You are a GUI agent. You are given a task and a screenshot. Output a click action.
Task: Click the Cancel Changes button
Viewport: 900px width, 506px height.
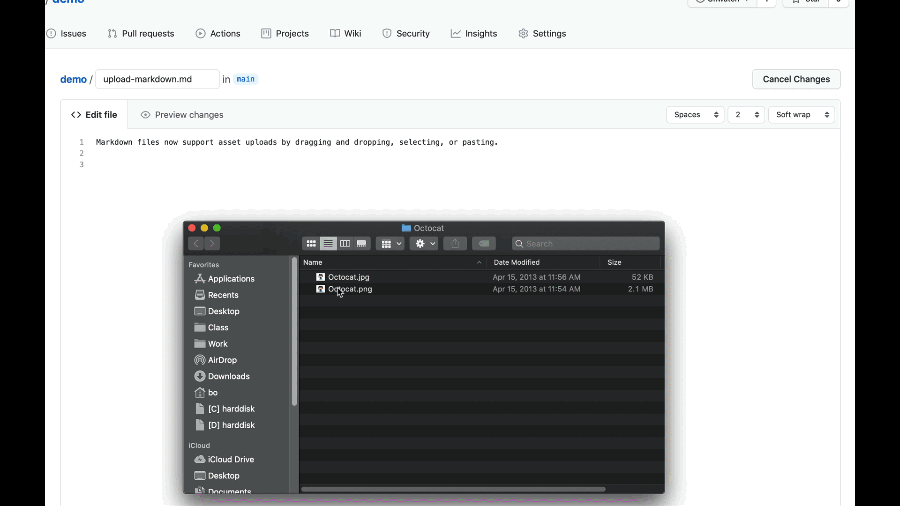click(796, 79)
